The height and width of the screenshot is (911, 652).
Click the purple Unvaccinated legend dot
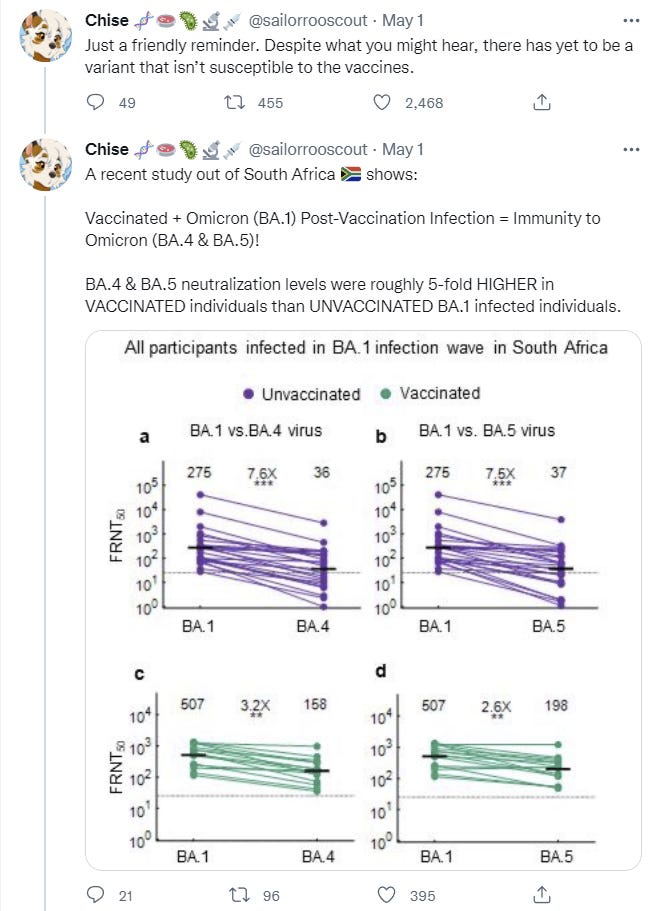coord(247,394)
